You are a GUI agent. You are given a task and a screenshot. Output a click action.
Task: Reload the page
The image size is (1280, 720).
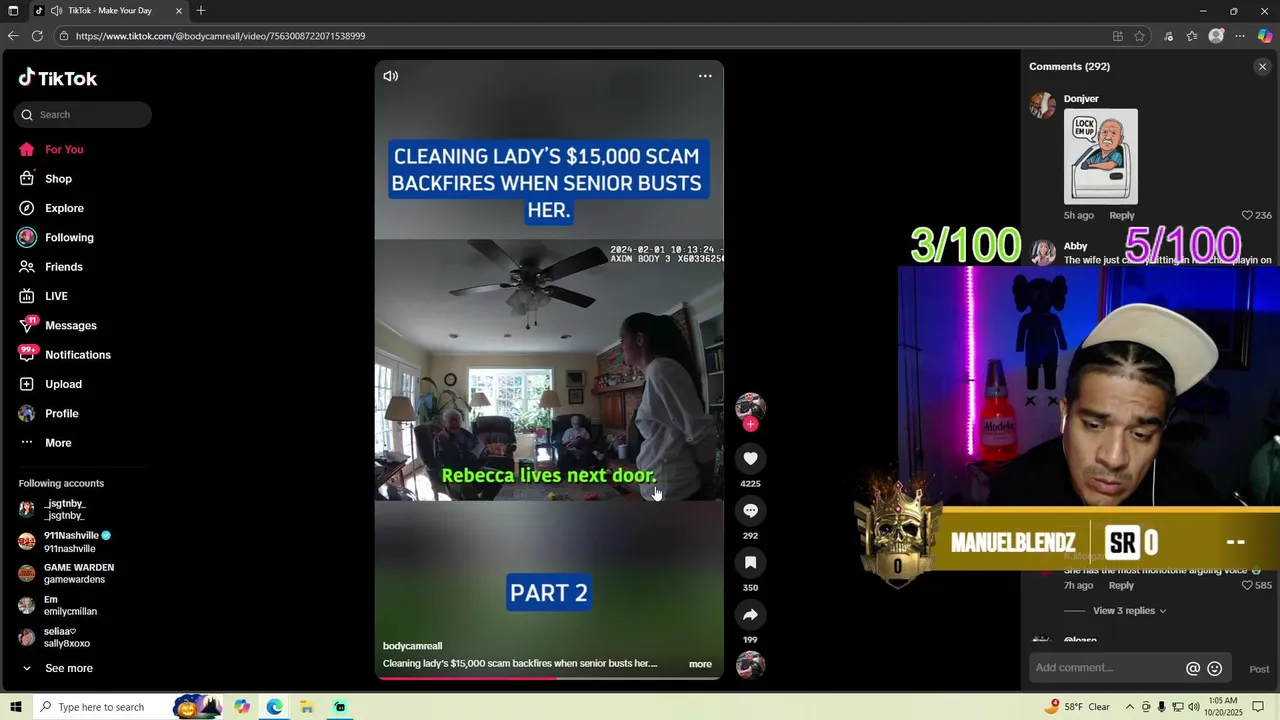click(37, 36)
